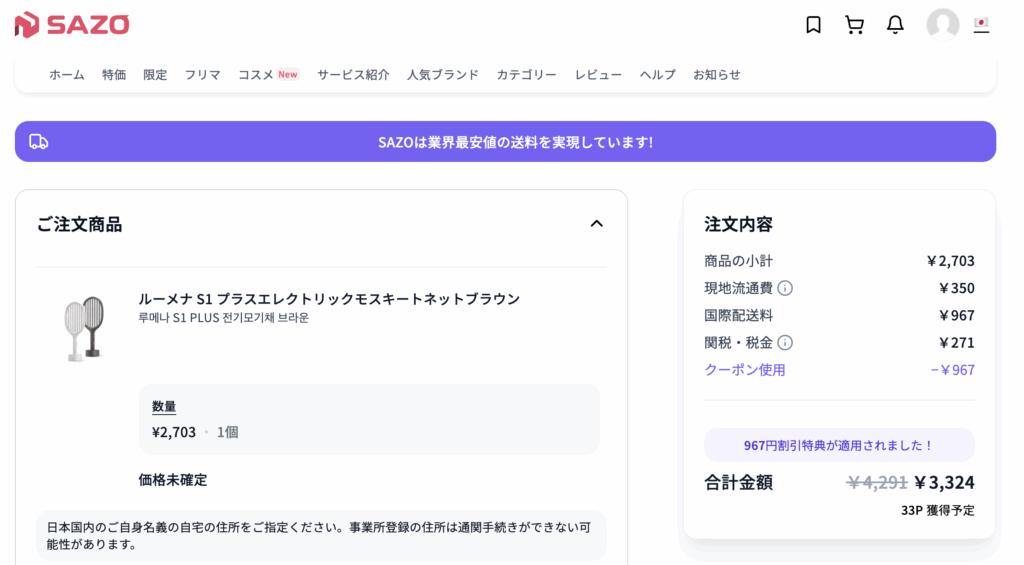Change language via the flag icon

tap(981, 24)
